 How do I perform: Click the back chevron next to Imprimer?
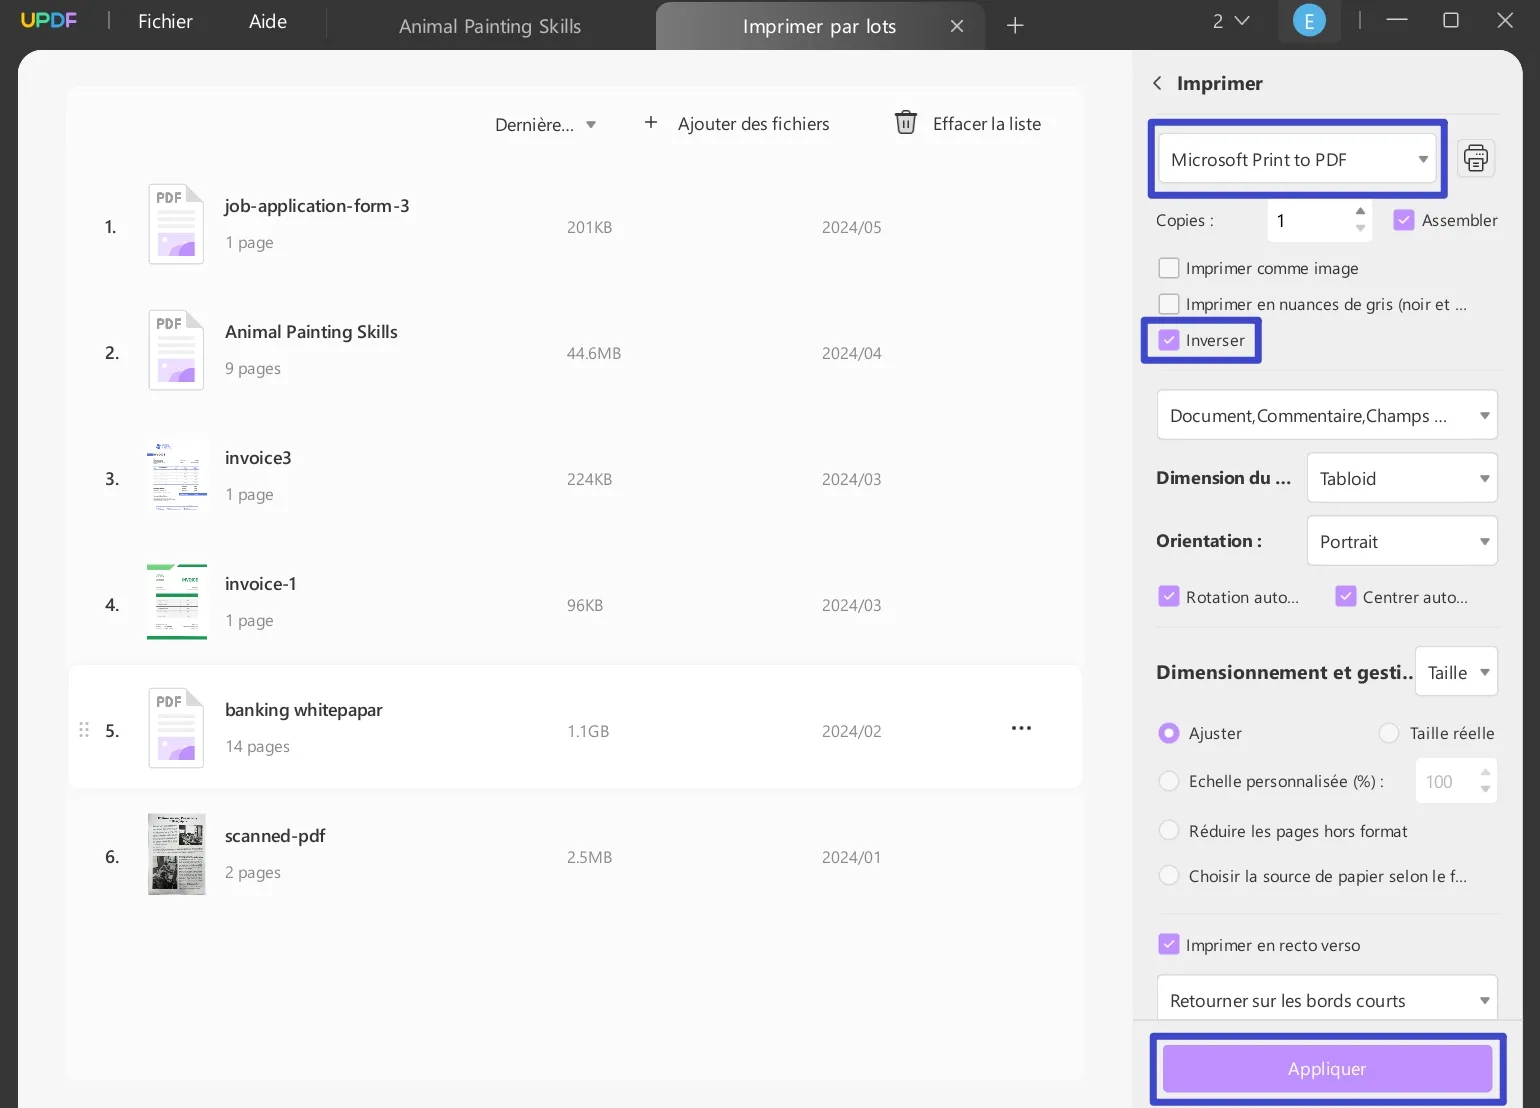click(1157, 83)
